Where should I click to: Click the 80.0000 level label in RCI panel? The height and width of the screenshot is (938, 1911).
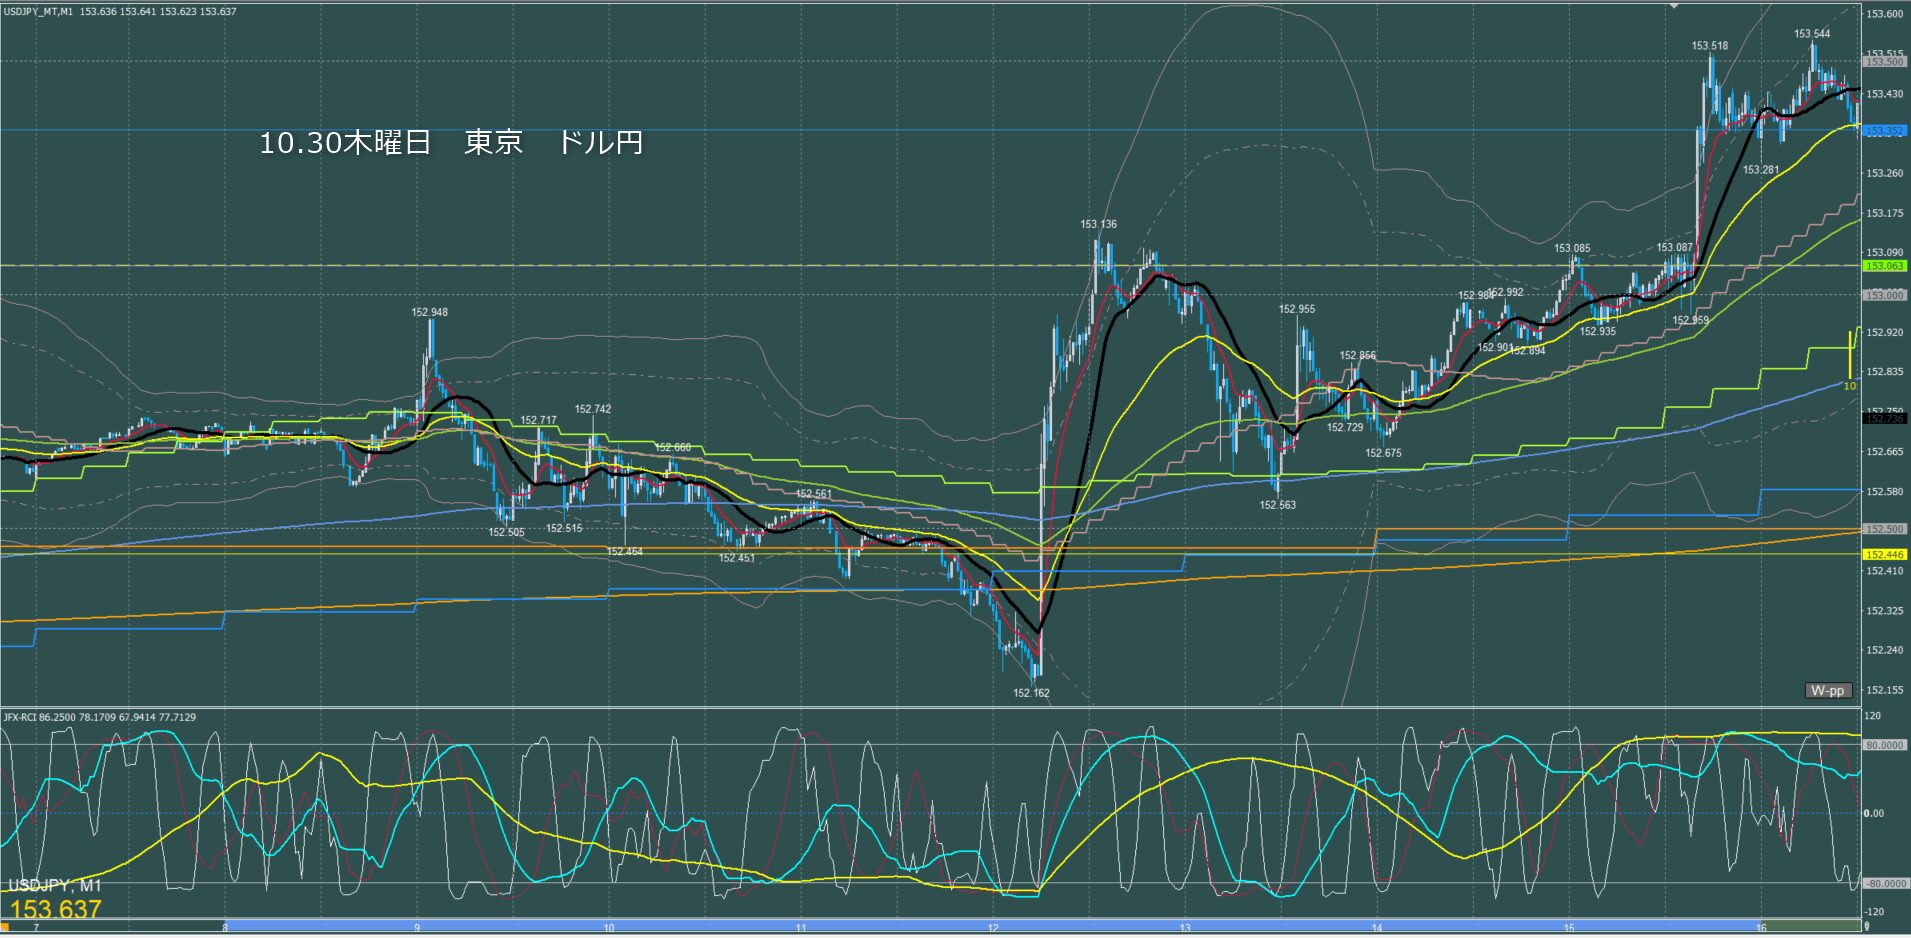coord(1884,745)
